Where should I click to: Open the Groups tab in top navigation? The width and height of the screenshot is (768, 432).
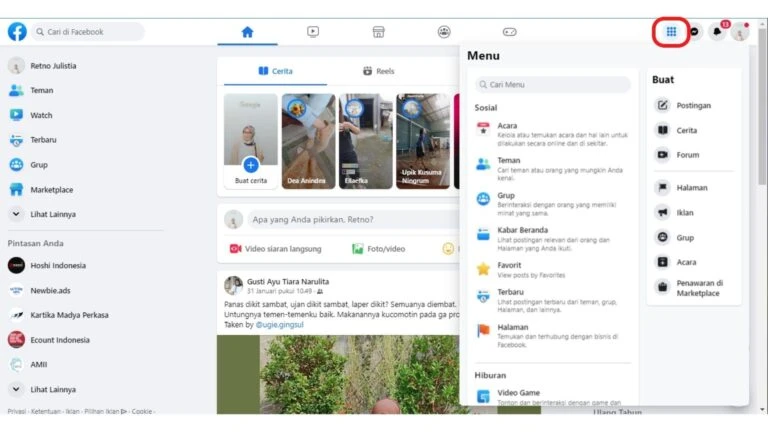(444, 32)
